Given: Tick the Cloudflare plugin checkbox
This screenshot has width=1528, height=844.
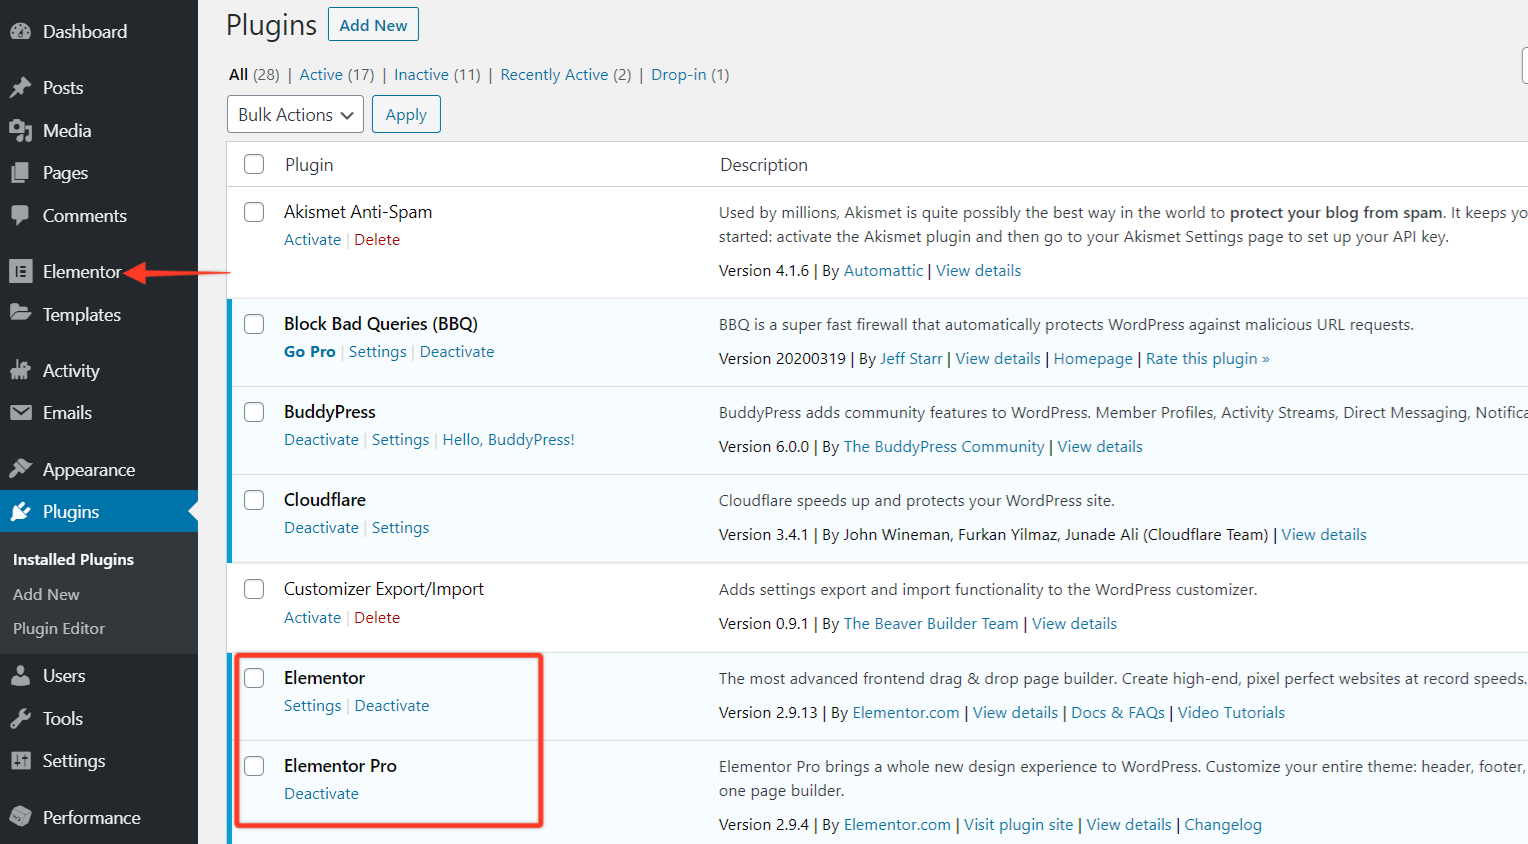Looking at the screenshot, I should click(x=254, y=500).
